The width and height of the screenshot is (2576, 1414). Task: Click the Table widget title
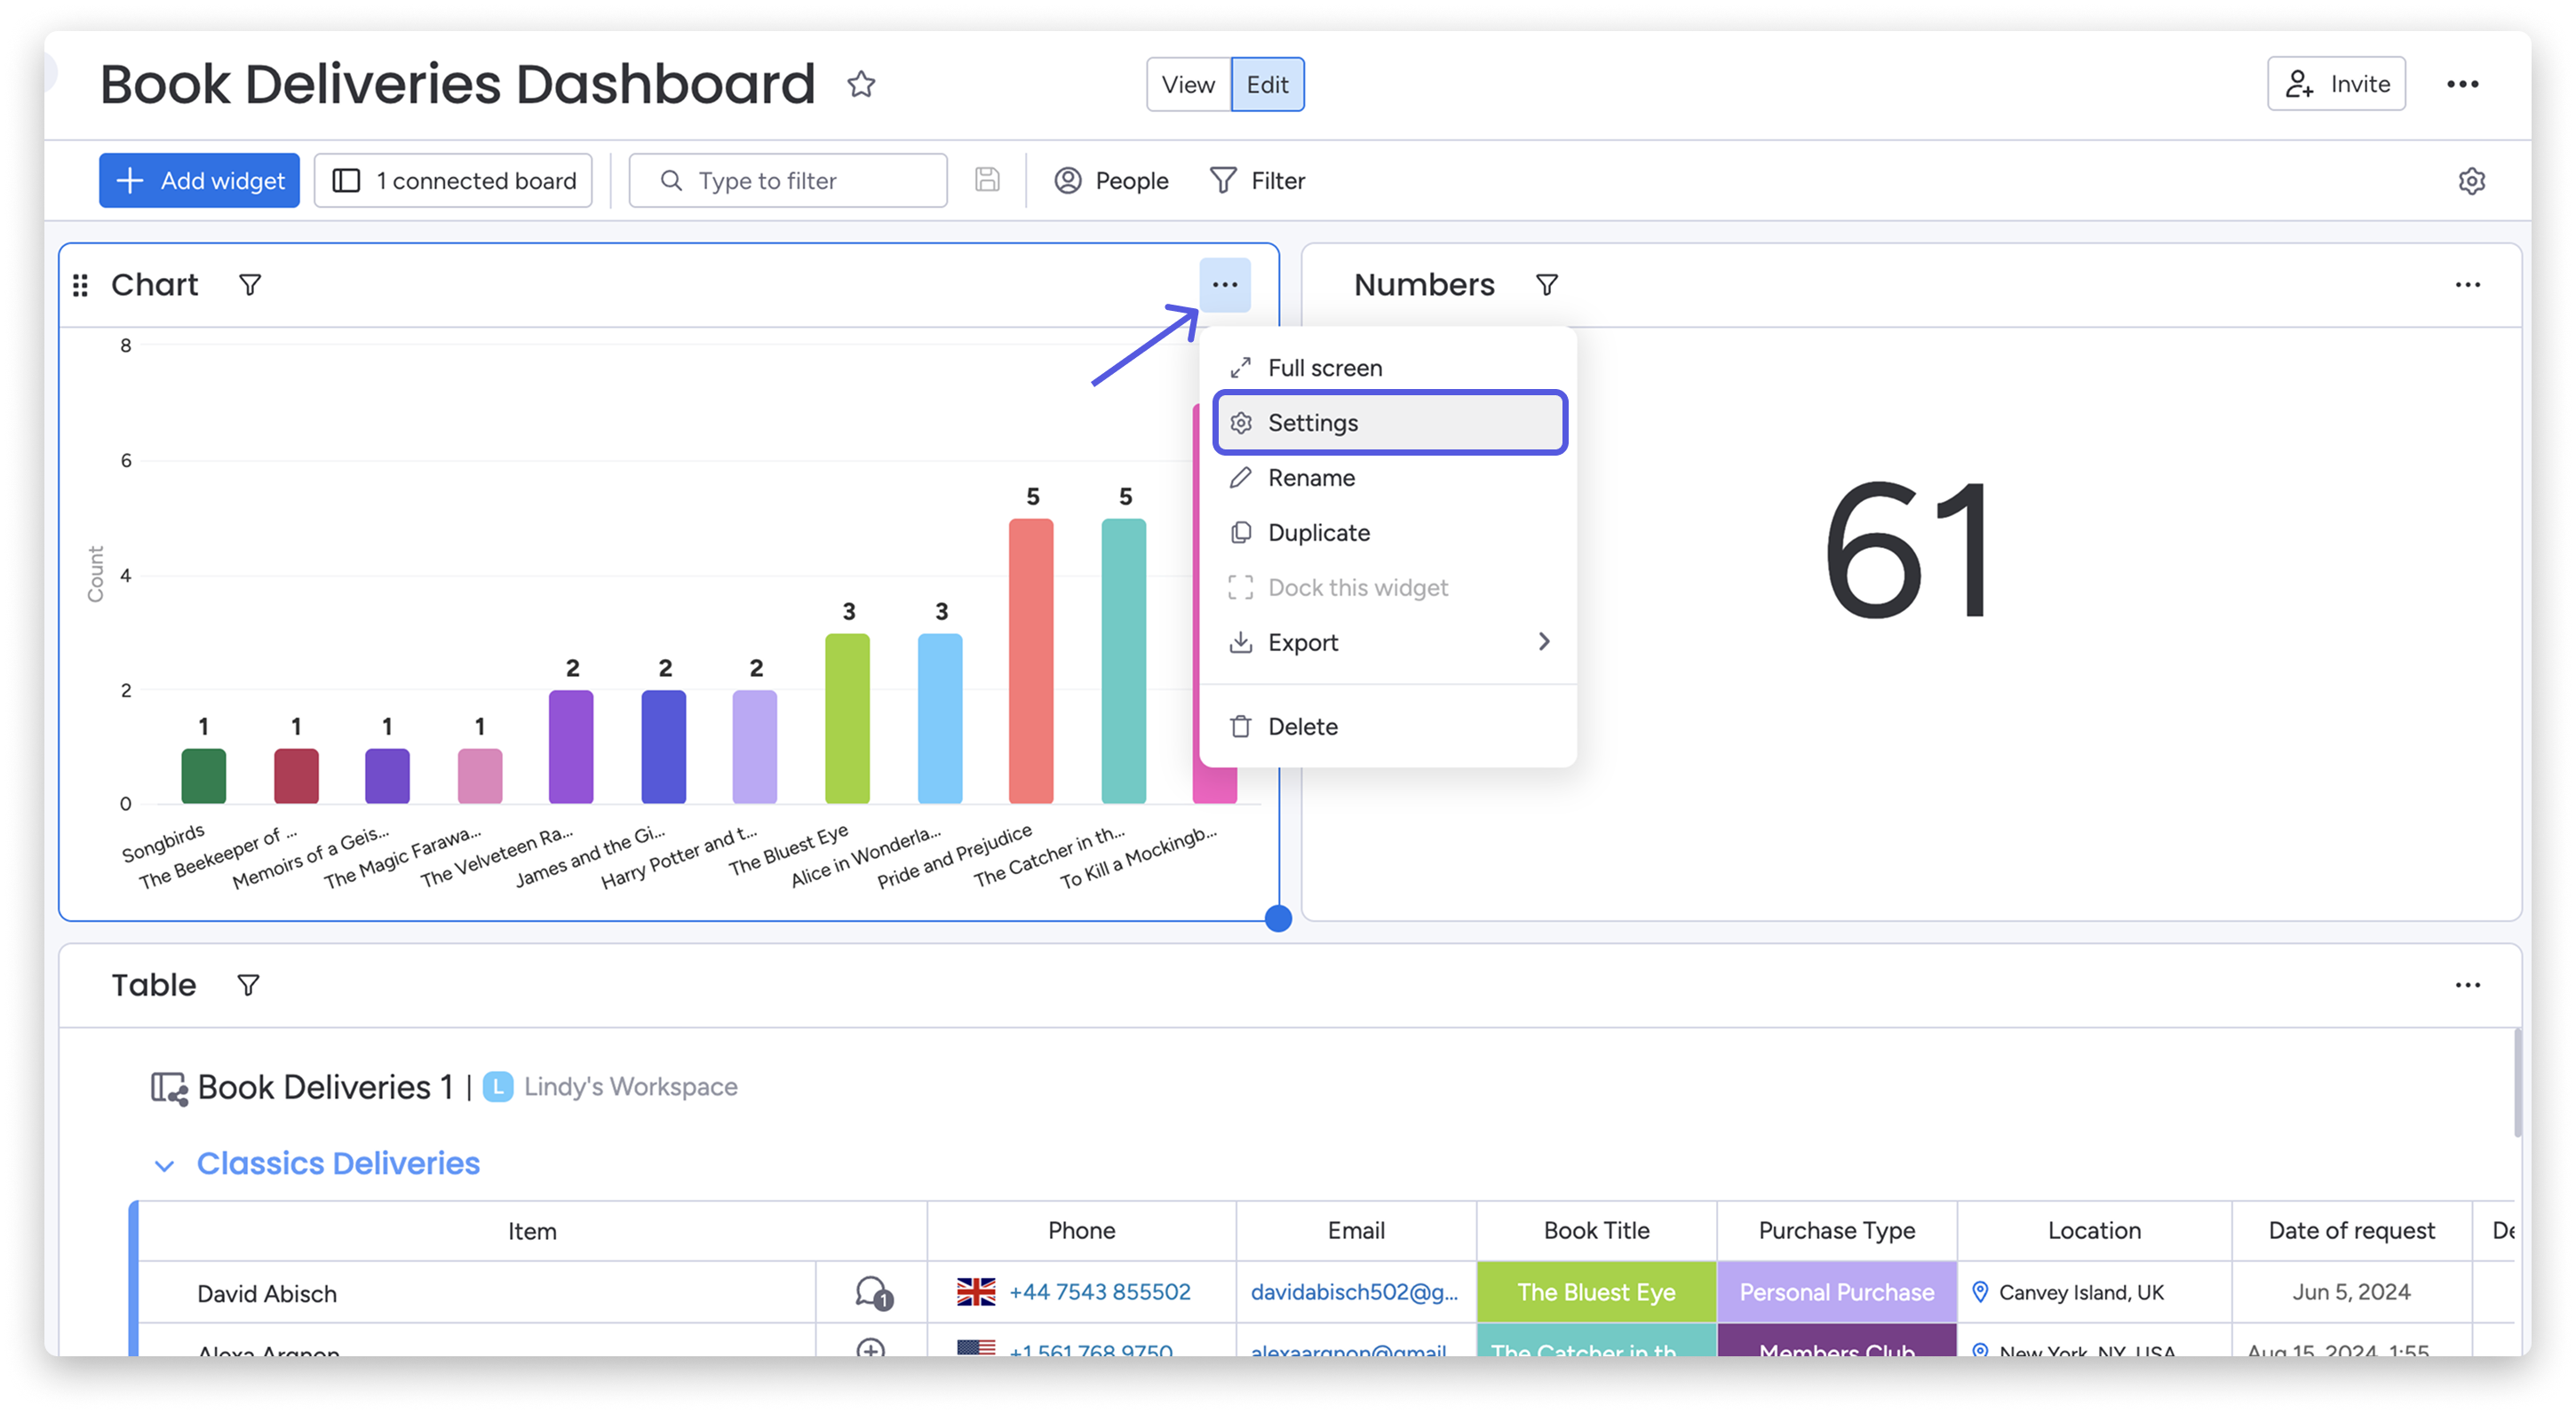point(153,985)
